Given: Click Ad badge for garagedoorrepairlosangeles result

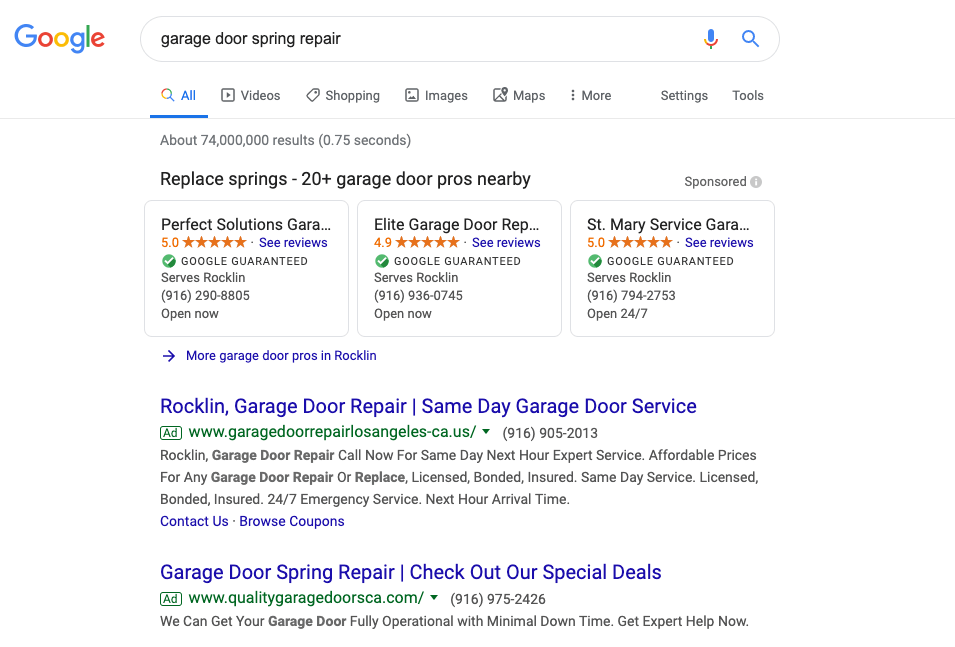Looking at the screenshot, I should tap(171, 433).
